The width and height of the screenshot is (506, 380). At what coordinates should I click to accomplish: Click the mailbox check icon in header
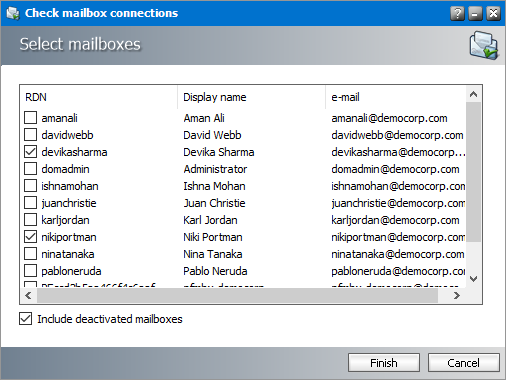coord(484,45)
